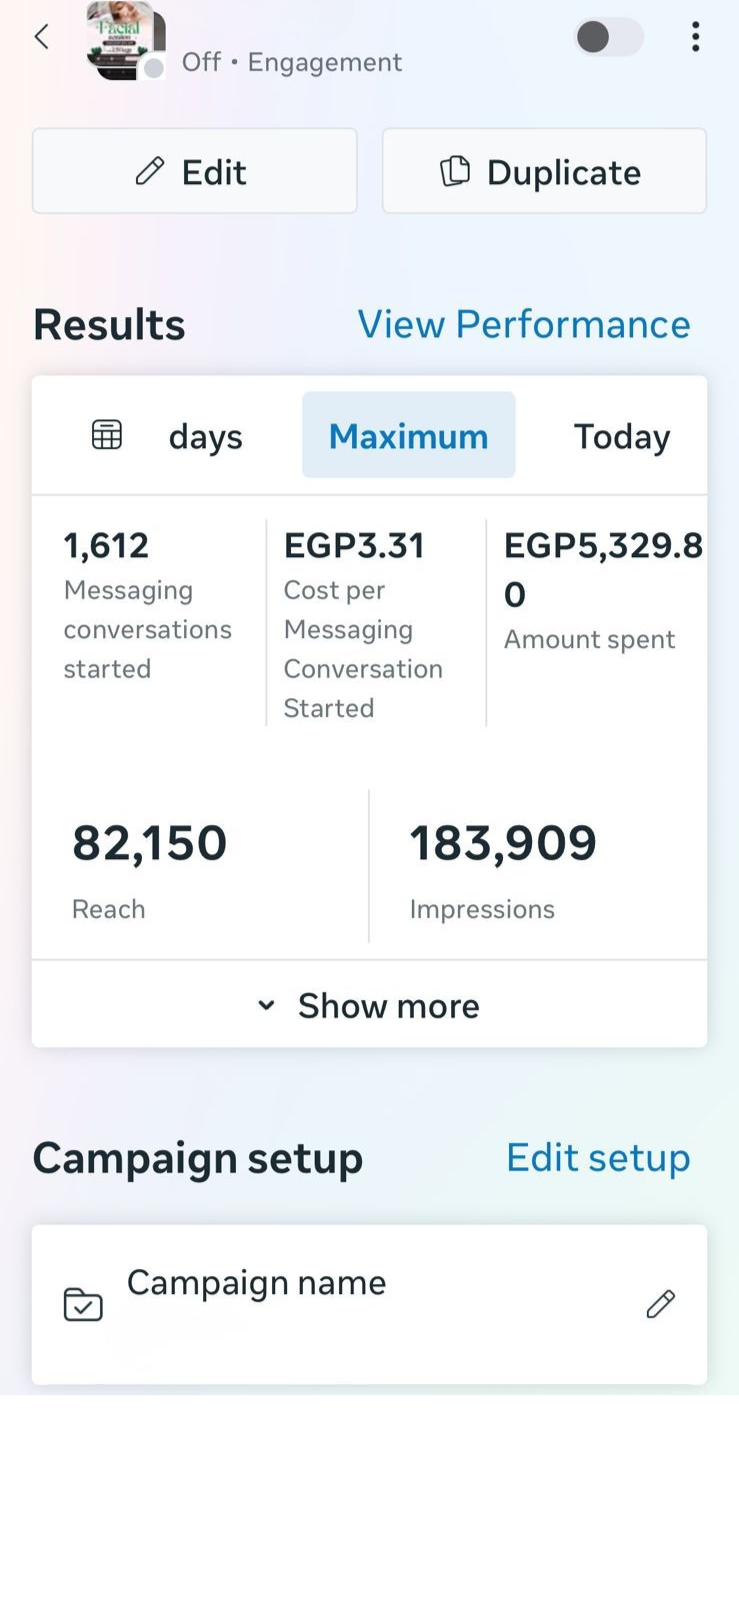Tap the pencil icon beside Campaign name
Screen dimensions: 739x1600
point(660,1303)
